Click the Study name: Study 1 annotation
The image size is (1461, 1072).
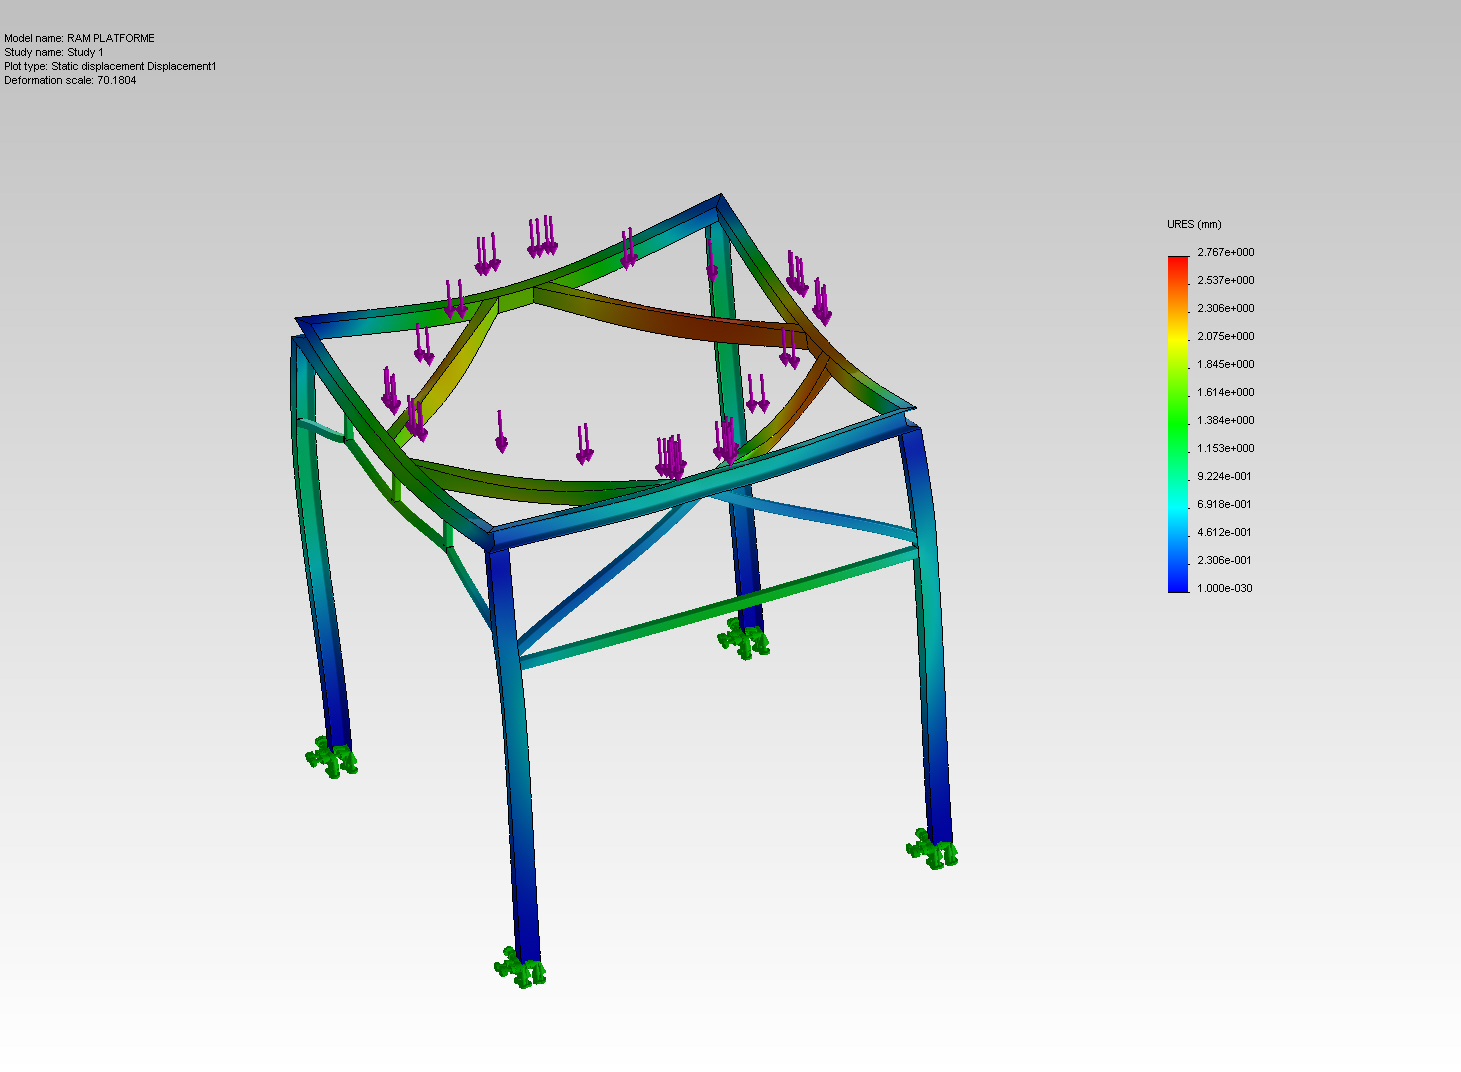click(54, 52)
